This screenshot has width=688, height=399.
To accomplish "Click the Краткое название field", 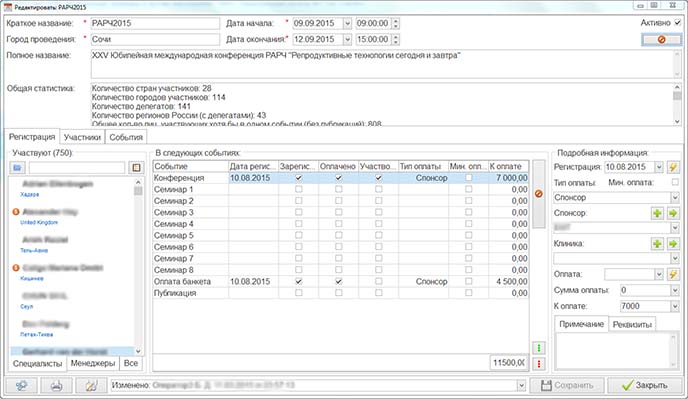I will (x=155, y=23).
